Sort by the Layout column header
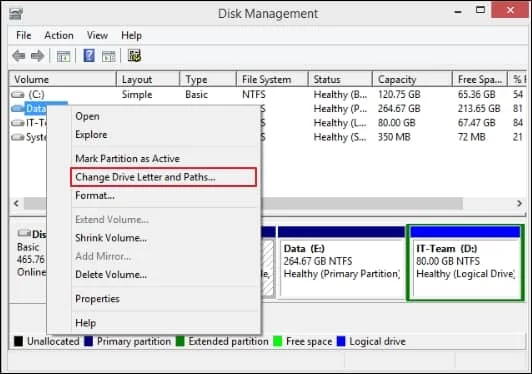532x374 pixels. [x=148, y=79]
